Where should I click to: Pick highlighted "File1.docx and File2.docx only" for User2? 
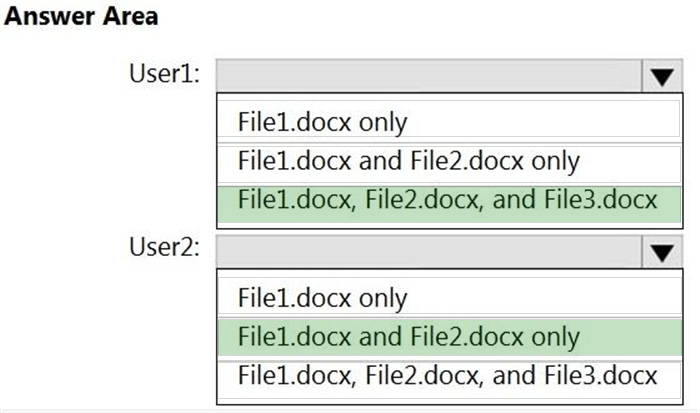(x=449, y=337)
